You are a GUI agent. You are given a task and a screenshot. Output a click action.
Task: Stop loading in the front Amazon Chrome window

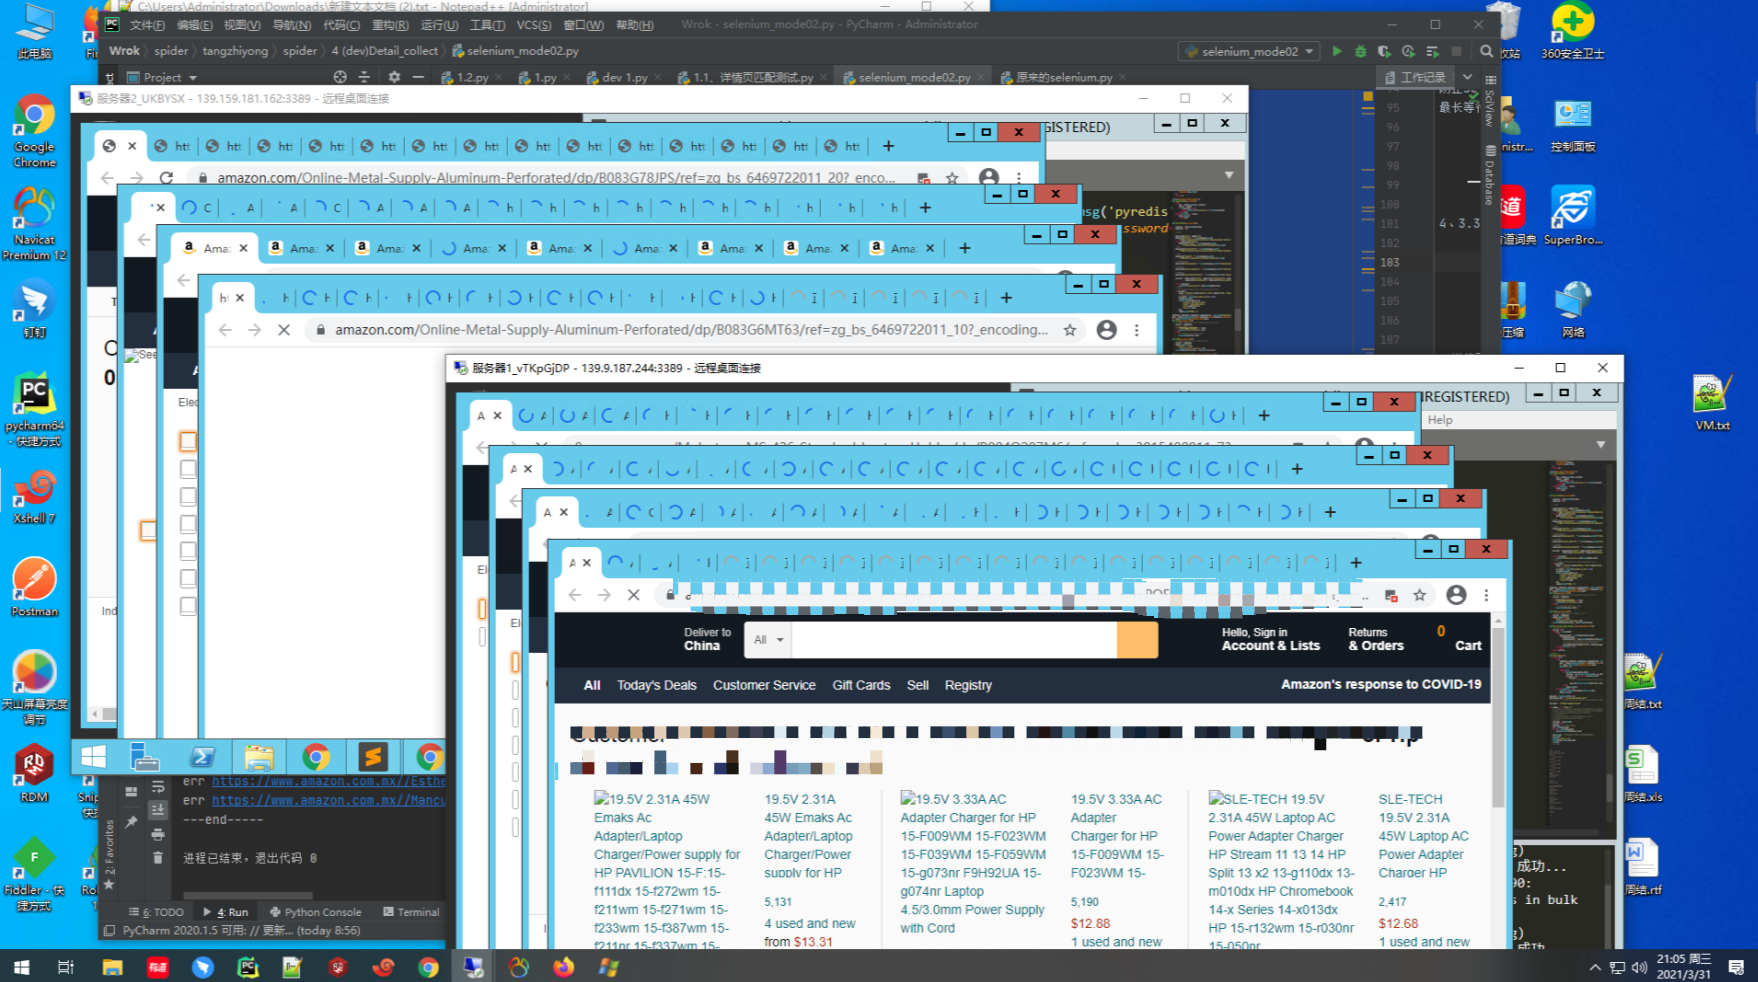pyautogui.click(x=634, y=595)
